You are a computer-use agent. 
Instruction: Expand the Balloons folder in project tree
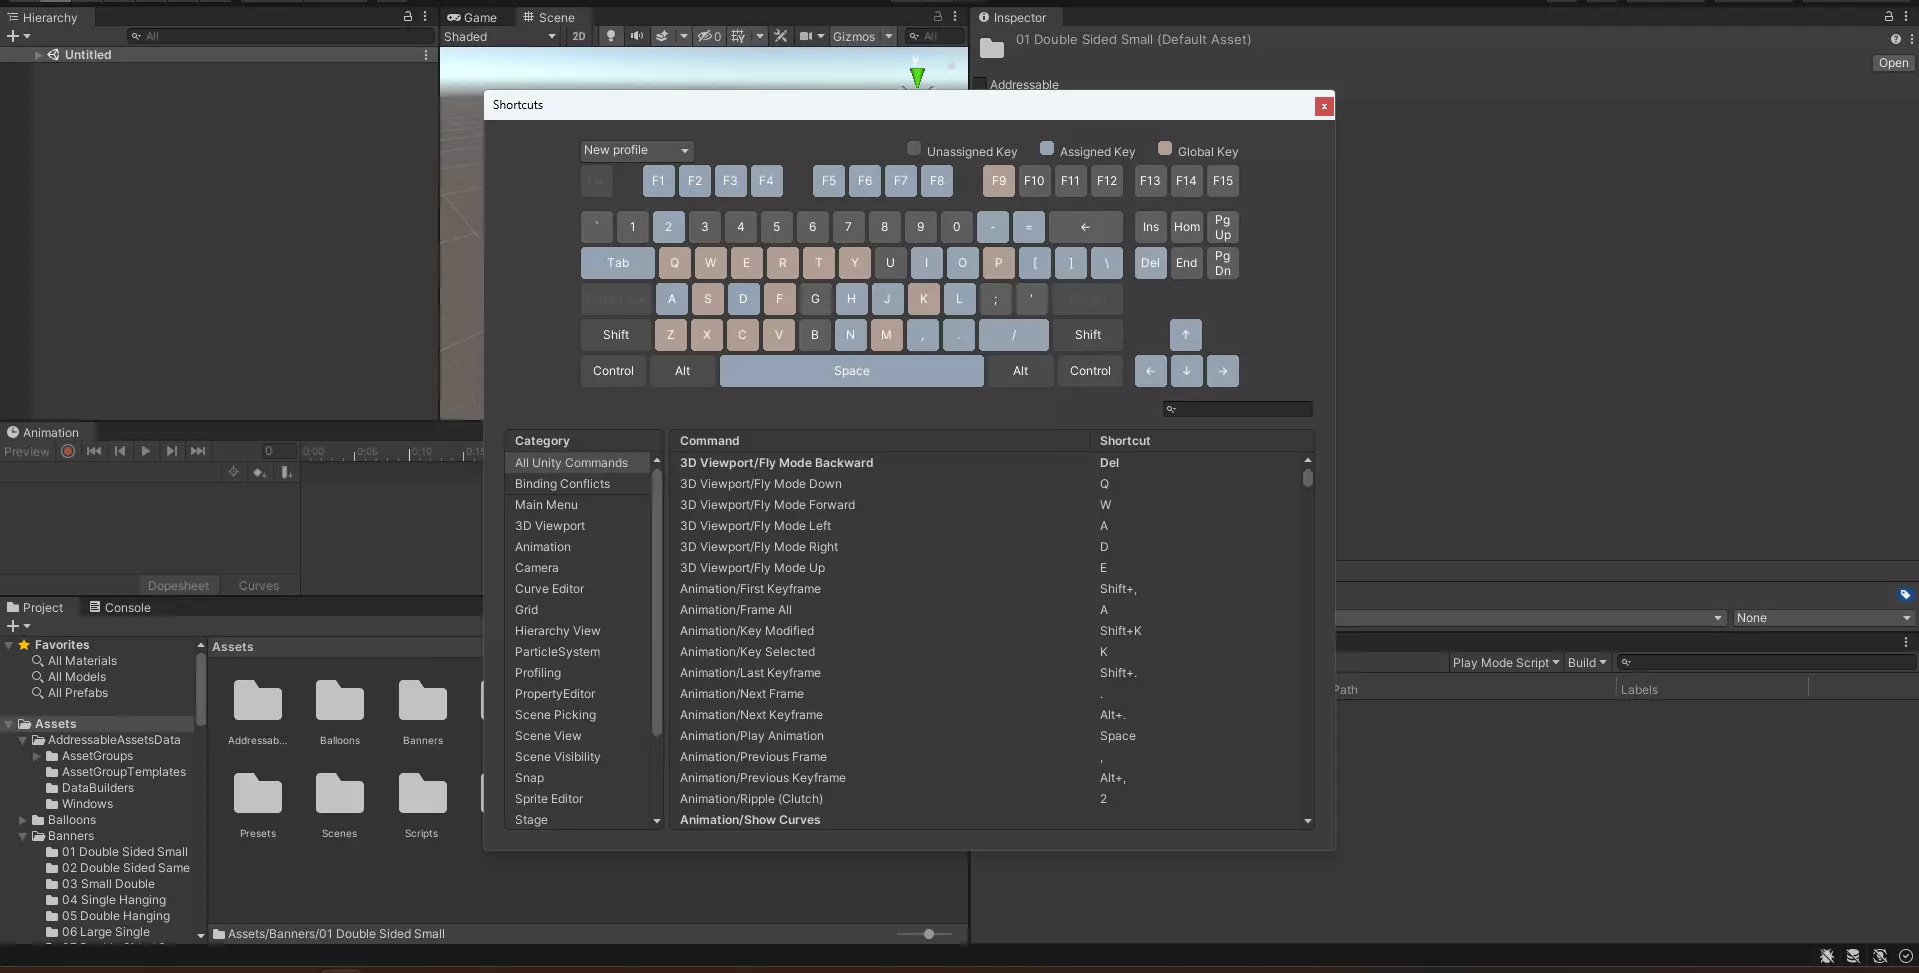(23, 820)
